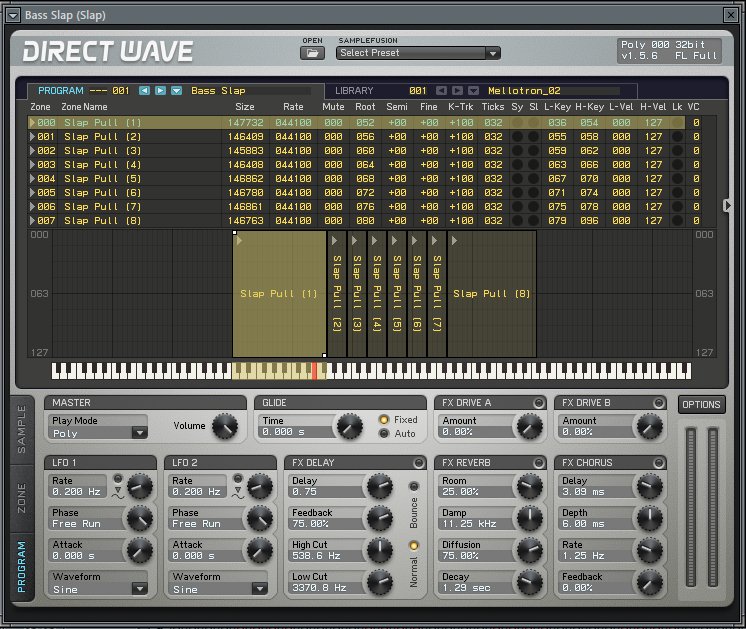Image resolution: width=746 pixels, height=629 pixels.
Task: Toggle LFO 1 tempo sync indicator
Action: tap(118, 478)
